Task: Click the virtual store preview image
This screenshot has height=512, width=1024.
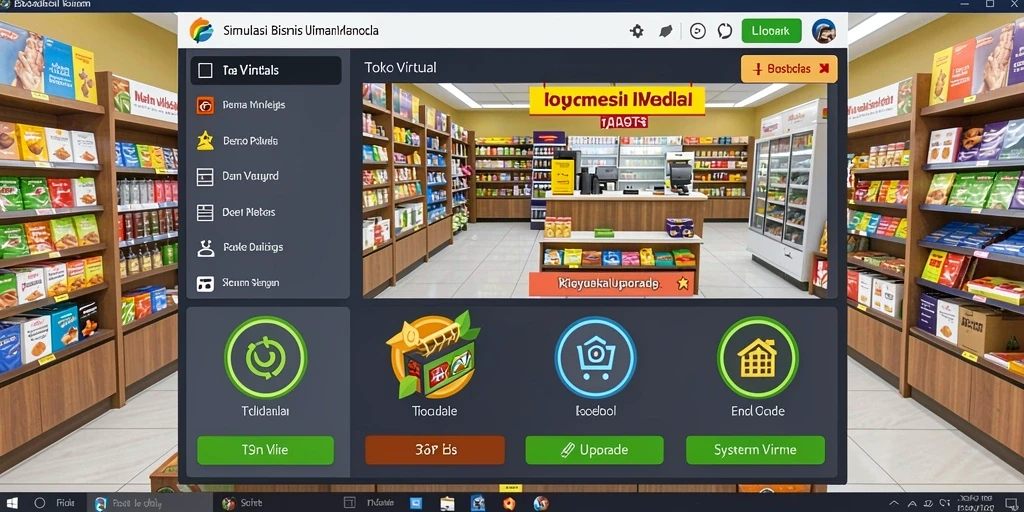Action: (593, 190)
